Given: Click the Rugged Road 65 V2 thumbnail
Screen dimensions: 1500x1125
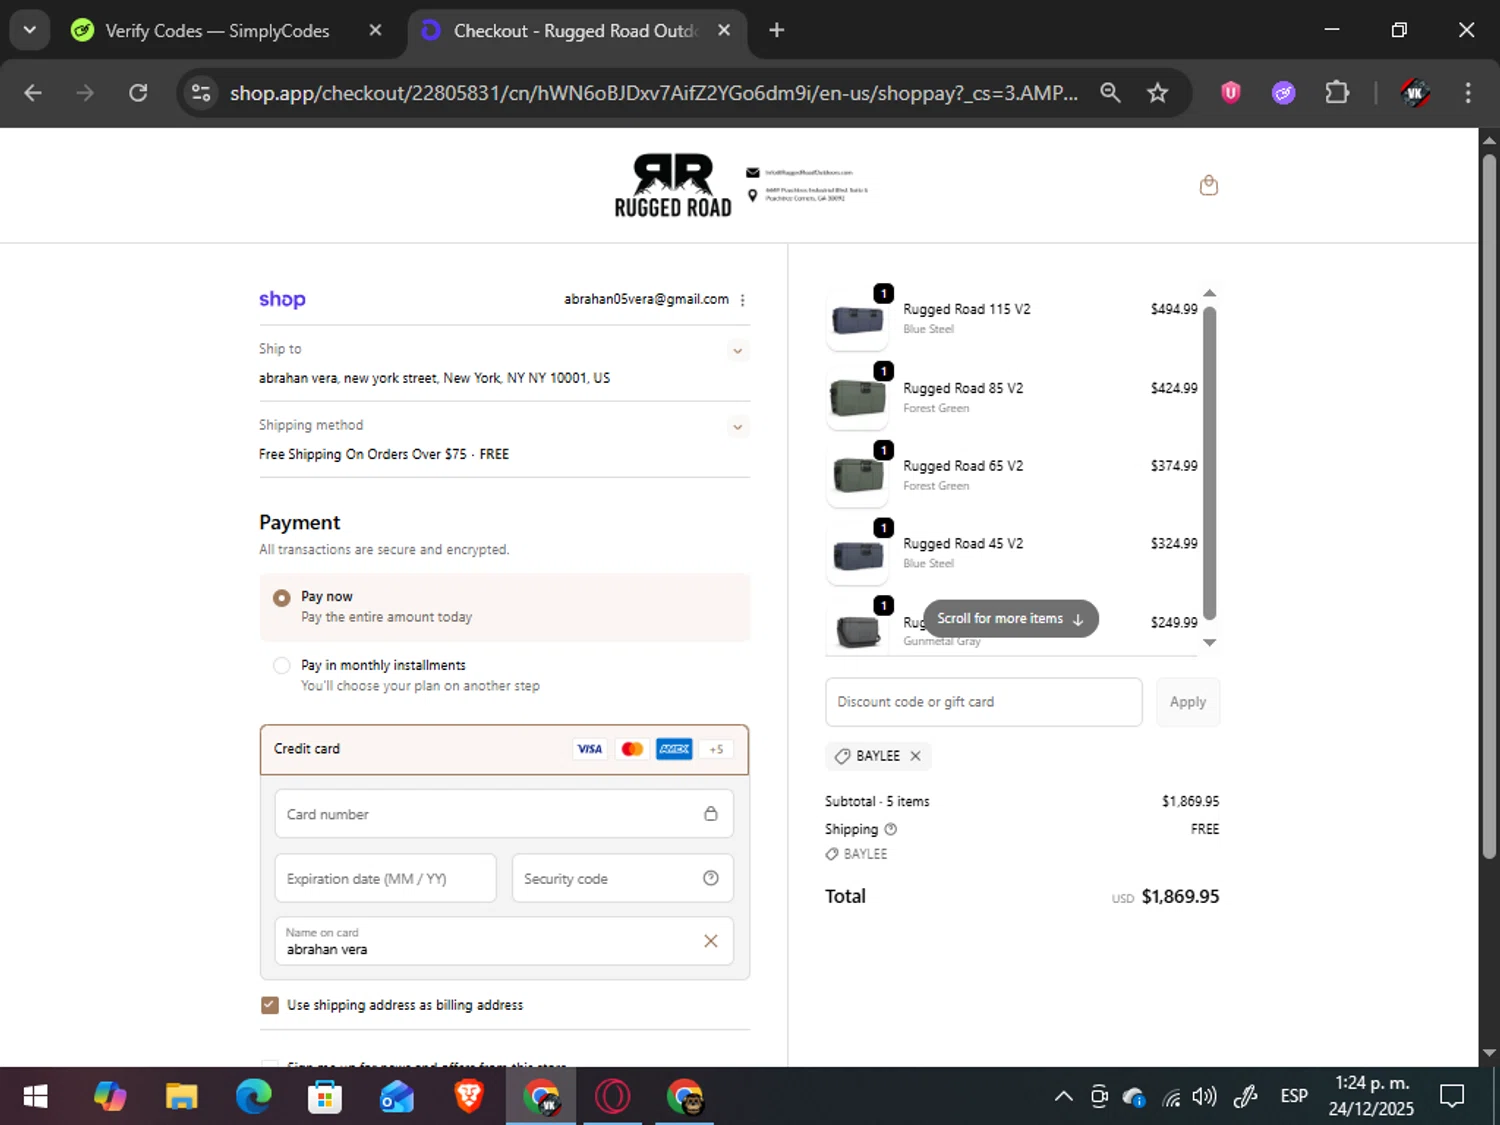Looking at the screenshot, I should pyautogui.click(x=857, y=476).
